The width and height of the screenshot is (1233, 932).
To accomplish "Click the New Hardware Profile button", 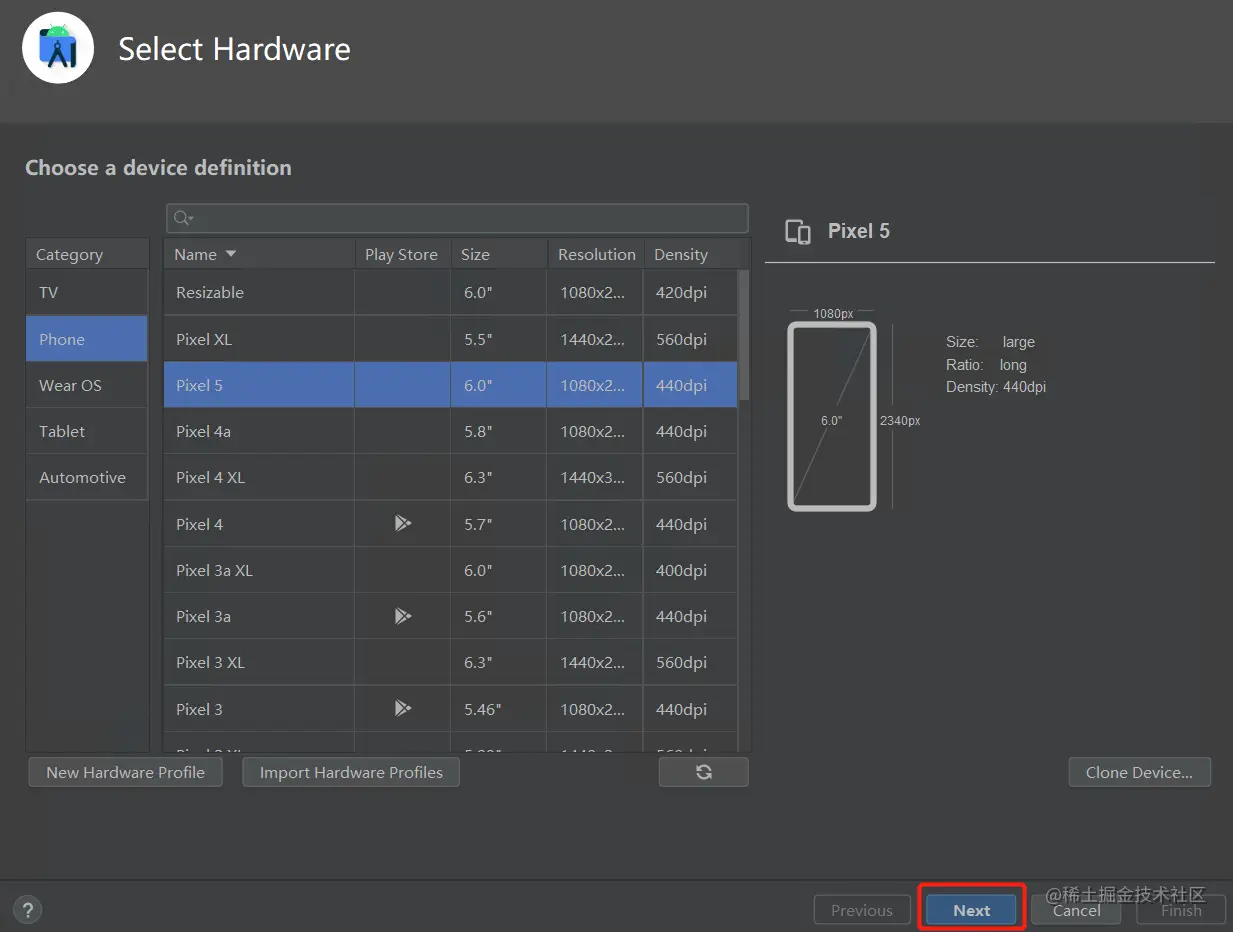I will click(125, 772).
